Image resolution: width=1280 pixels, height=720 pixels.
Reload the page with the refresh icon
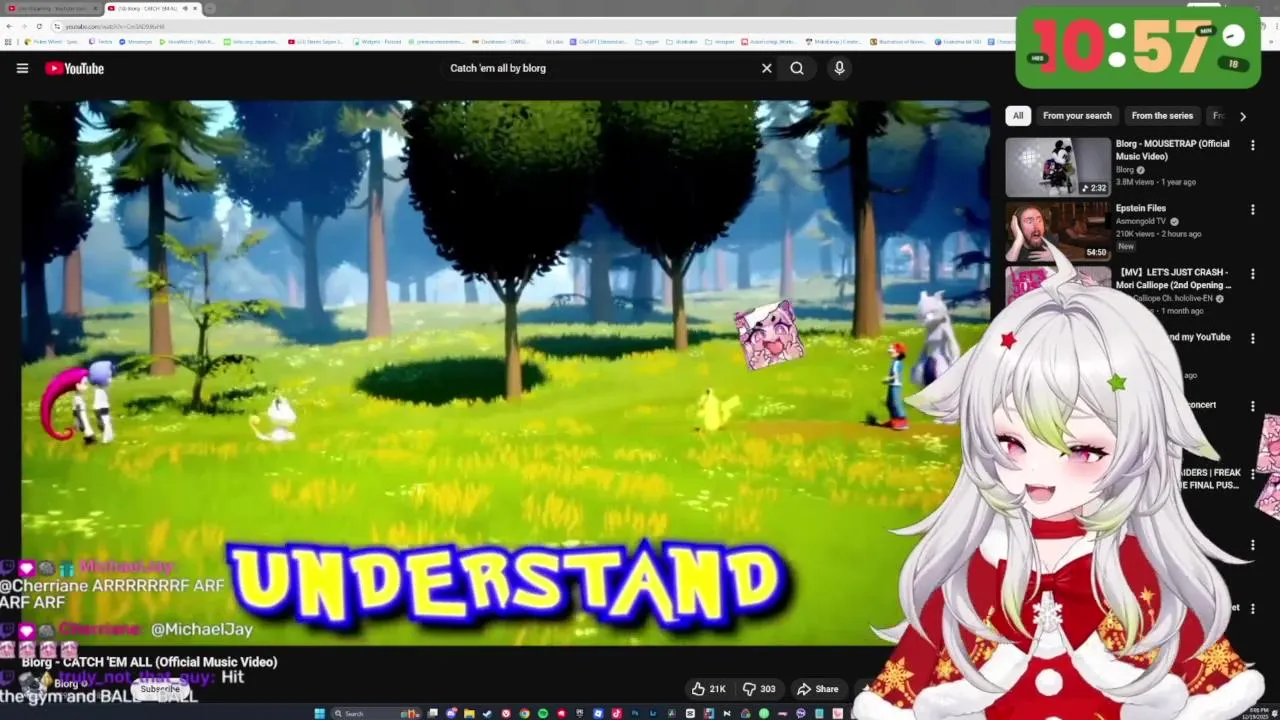(x=39, y=26)
